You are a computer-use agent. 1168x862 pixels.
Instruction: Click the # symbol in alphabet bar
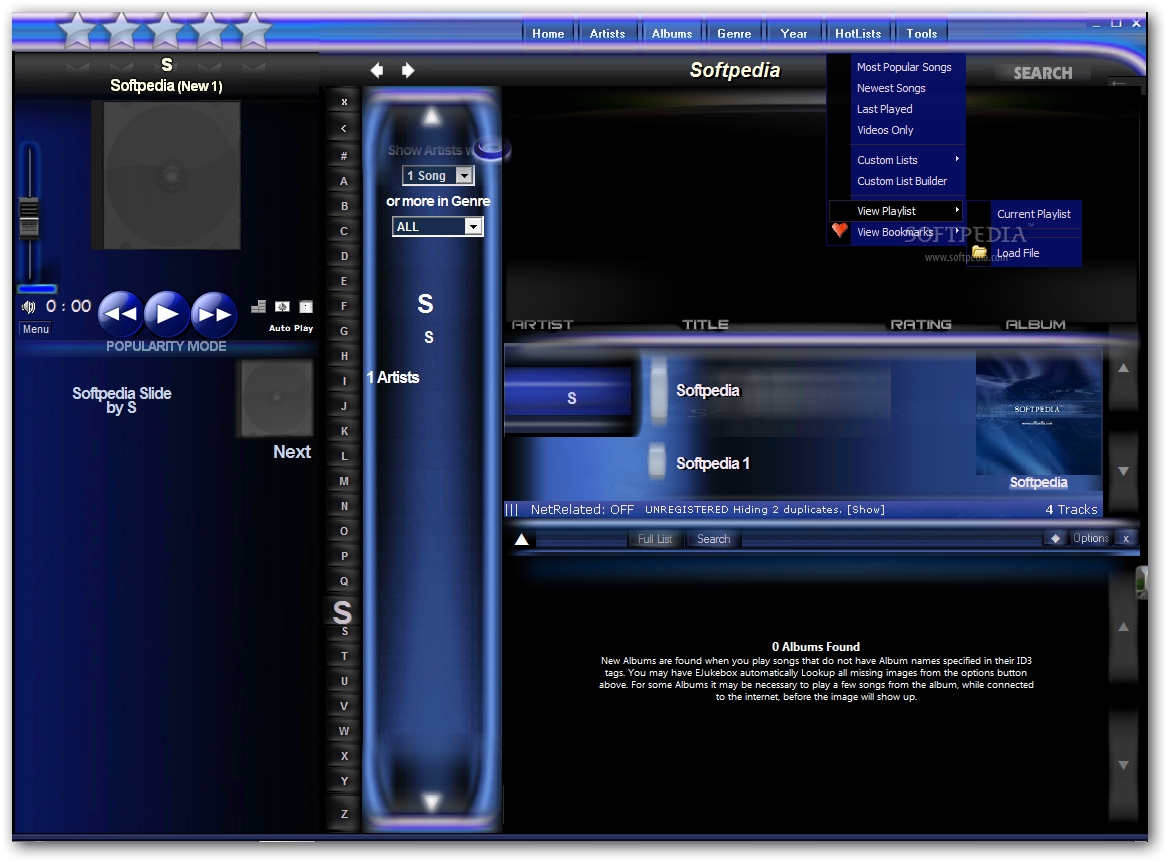click(x=344, y=156)
